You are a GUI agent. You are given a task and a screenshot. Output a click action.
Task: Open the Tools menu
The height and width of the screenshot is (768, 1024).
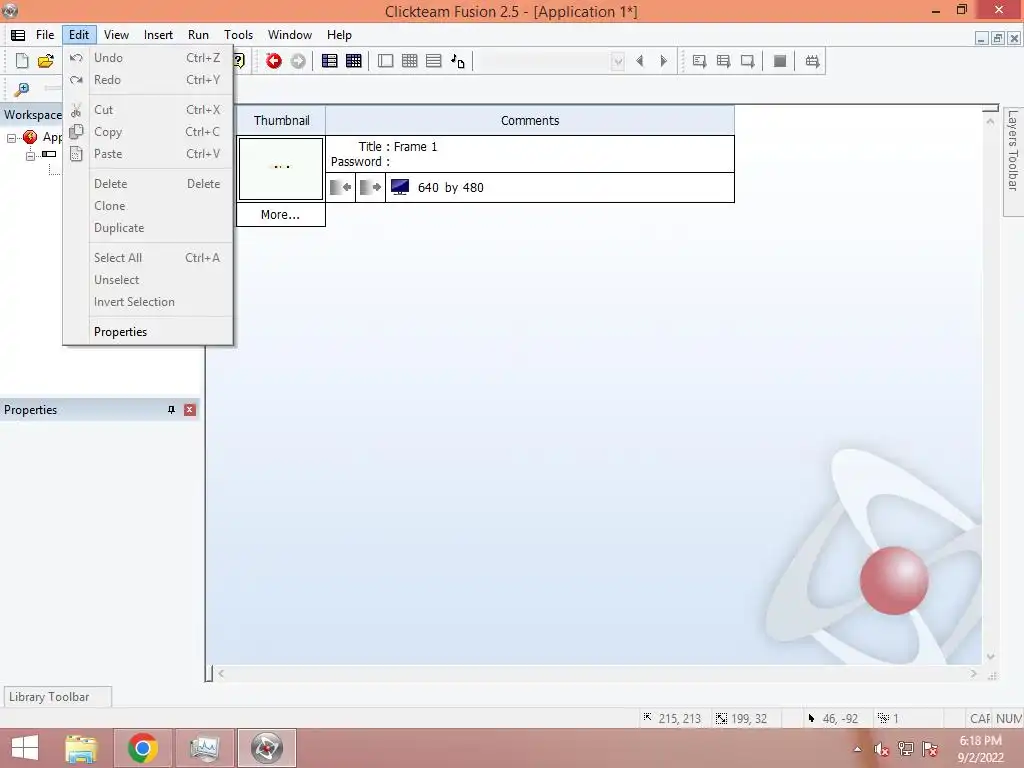[x=238, y=35]
